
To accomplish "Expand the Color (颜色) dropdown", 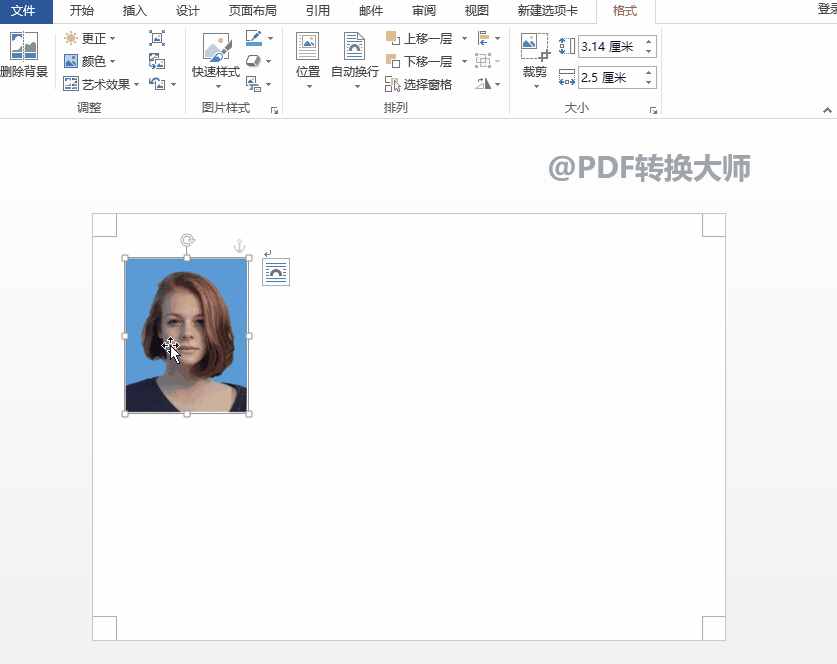I will coord(90,61).
